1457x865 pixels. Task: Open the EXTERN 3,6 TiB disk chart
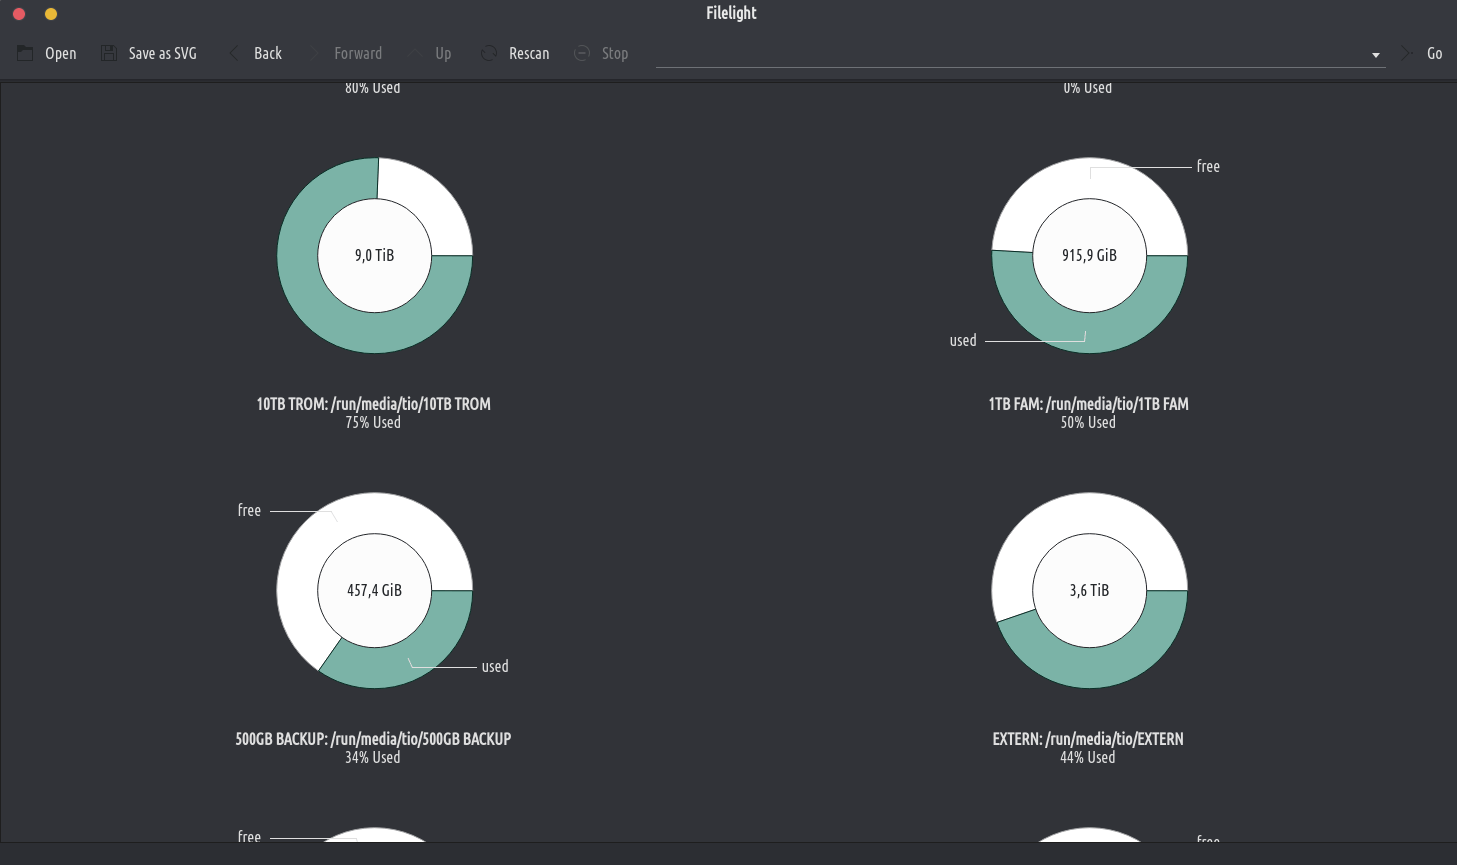point(1089,590)
